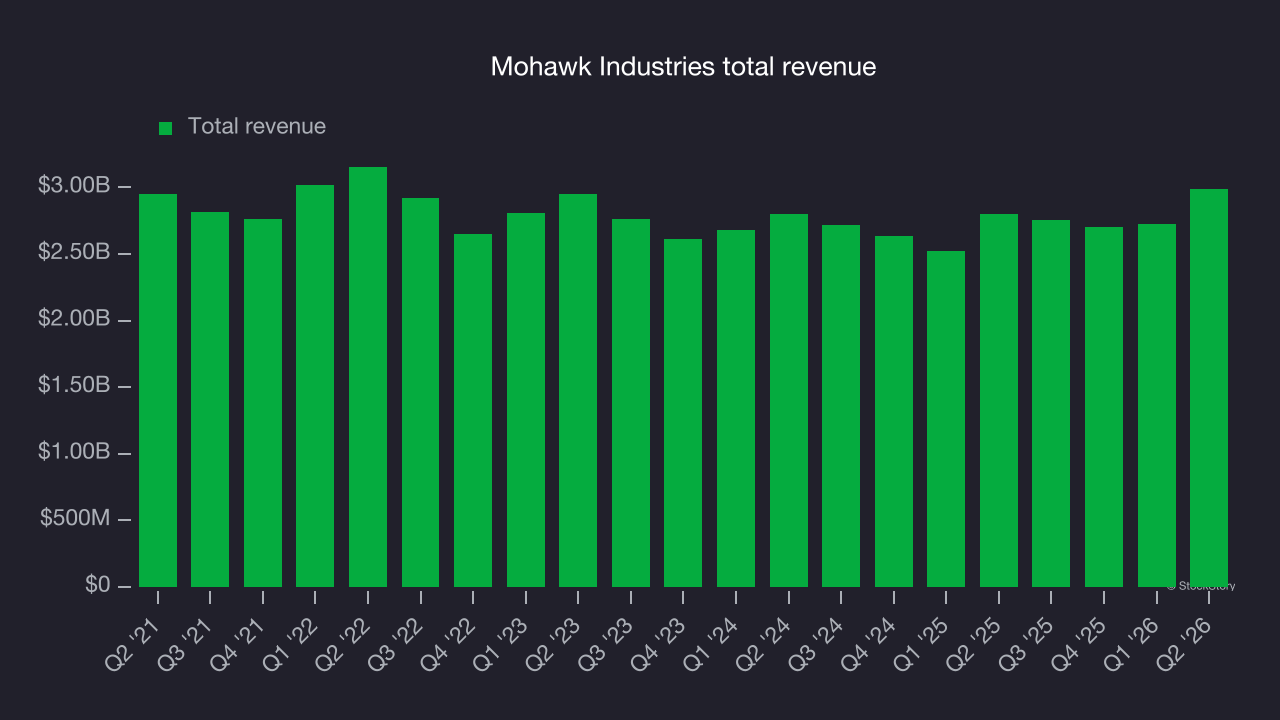This screenshot has height=720, width=1280.
Task: Click the Q4 '22 revenue bar
Action: [x=473, y=410]
